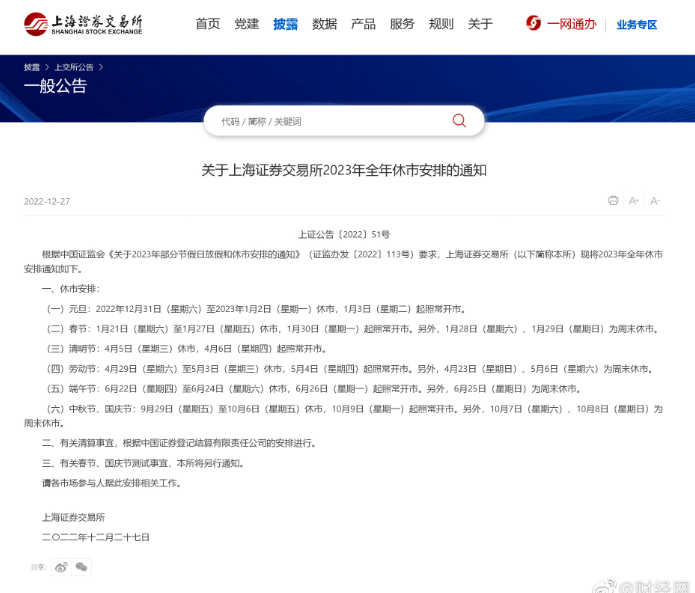This screenshot has width=695, height=593.
Task: Share article via Weibo icon
Action: tap(61, 567)
